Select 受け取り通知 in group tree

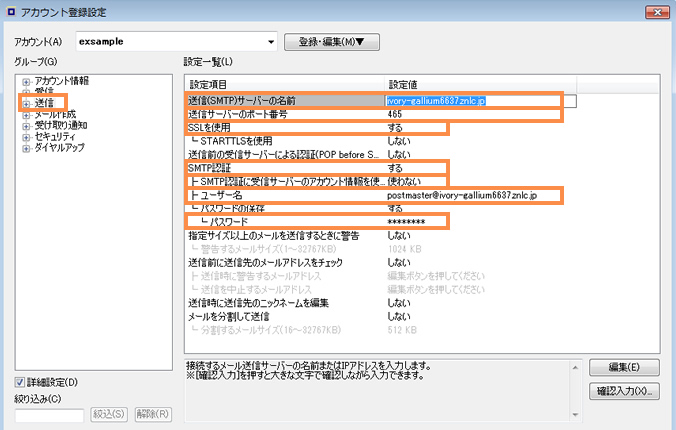61,126
